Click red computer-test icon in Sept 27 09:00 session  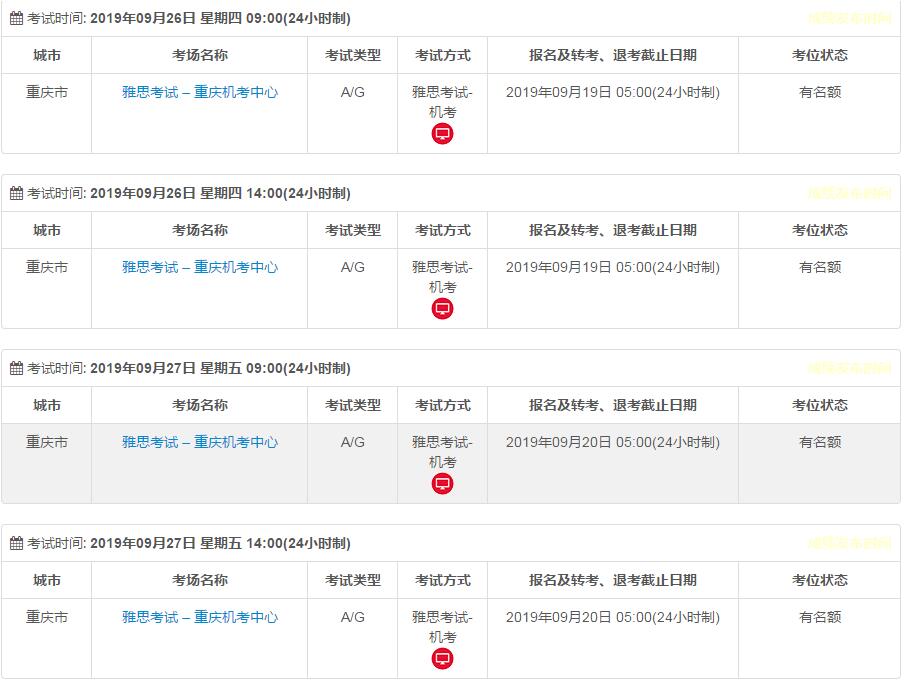click(x=442, y=484)
